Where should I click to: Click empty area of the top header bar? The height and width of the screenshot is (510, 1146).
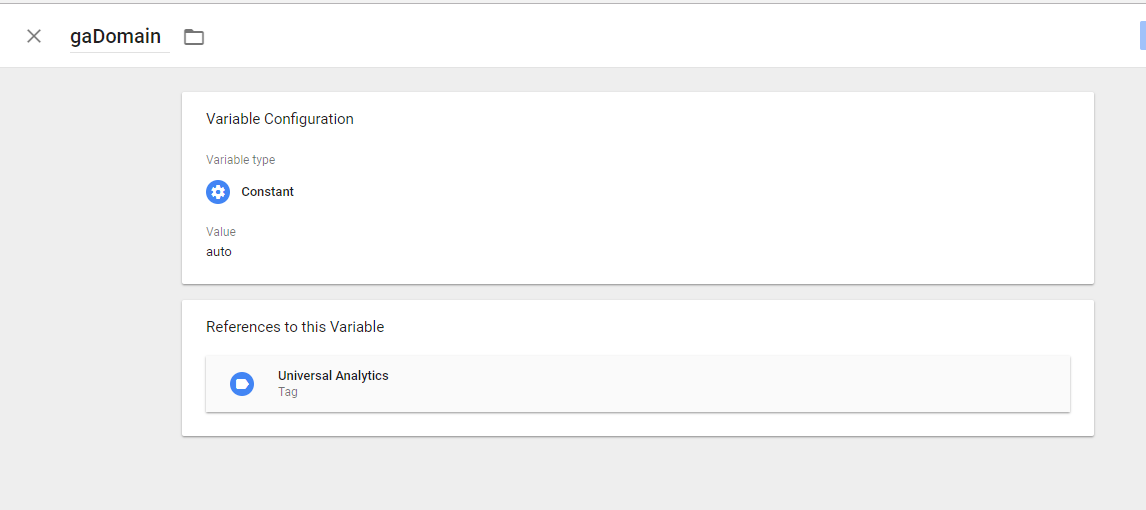click(658, 36)
